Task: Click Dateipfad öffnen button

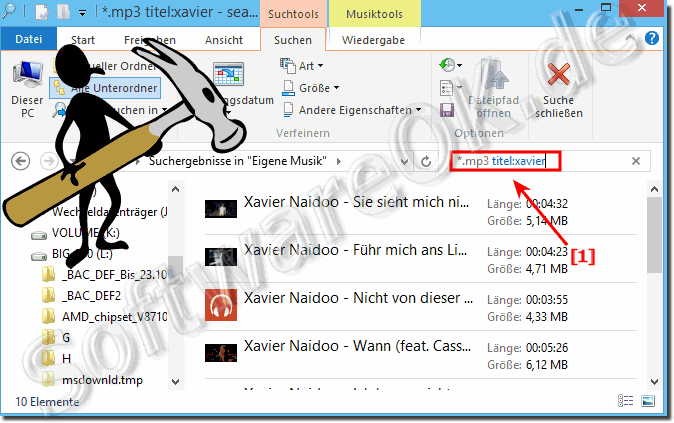Action: [x=493, y=90]
